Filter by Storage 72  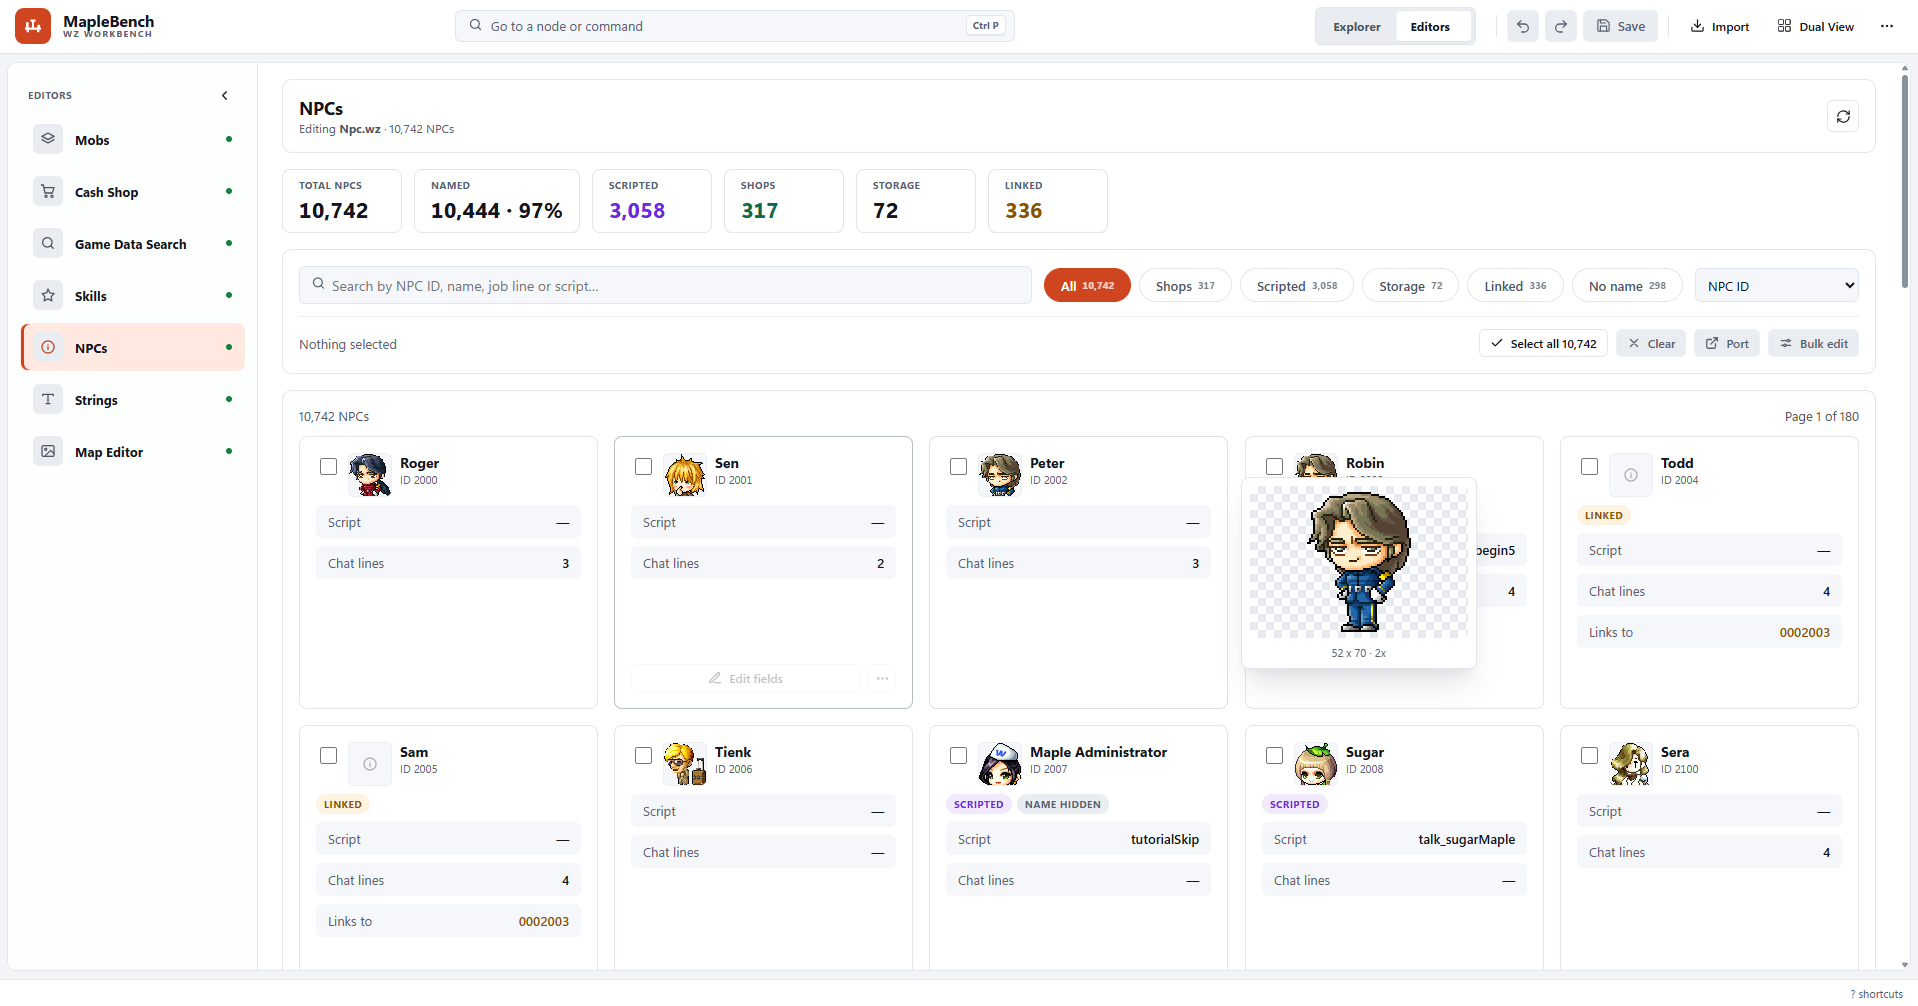click(x=1410, y=285)
